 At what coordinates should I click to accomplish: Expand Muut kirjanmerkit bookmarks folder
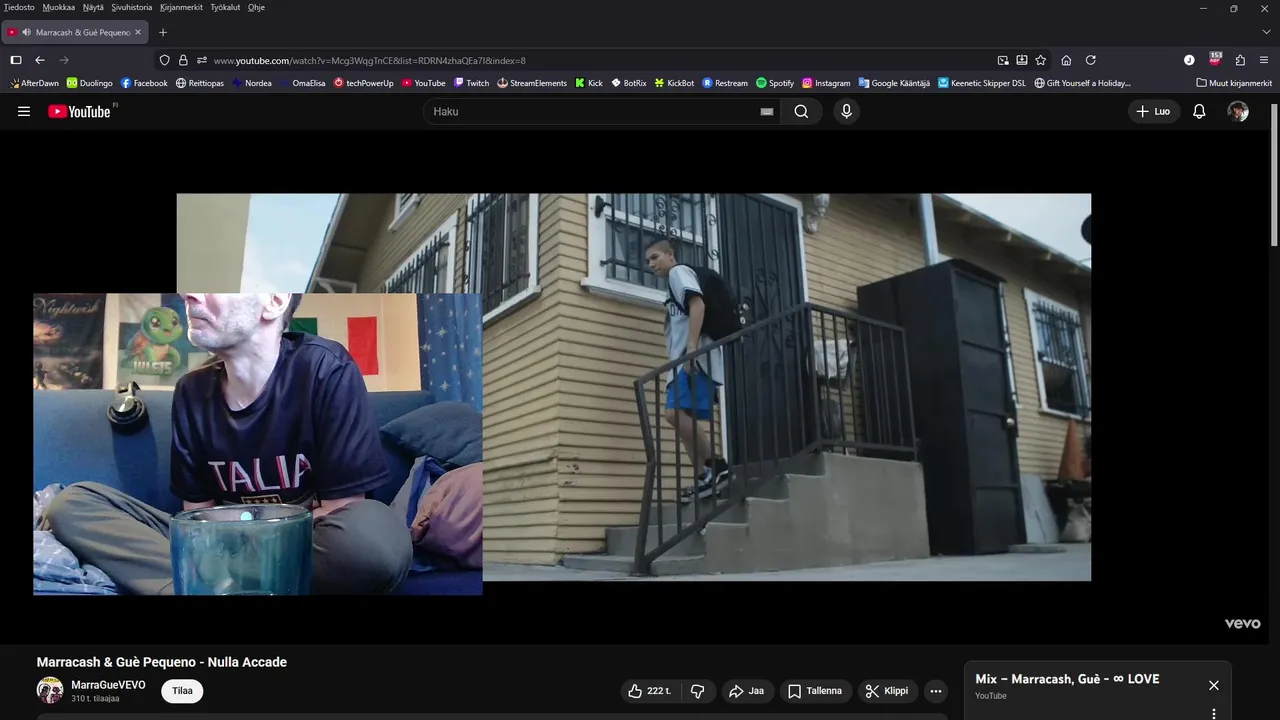[1234, 83]
